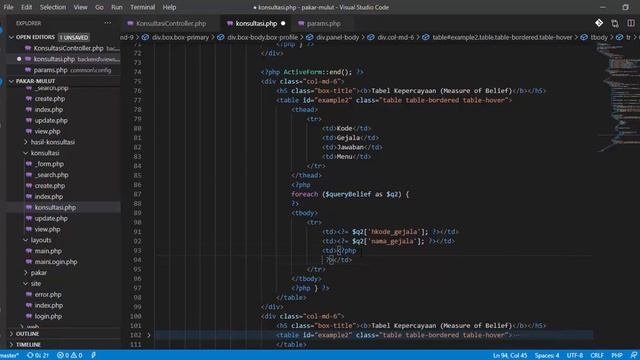The width and height of the screenshot is (640, 360).
Task: Click the 1 UNSAVED badge
Action: click(74, 37)
